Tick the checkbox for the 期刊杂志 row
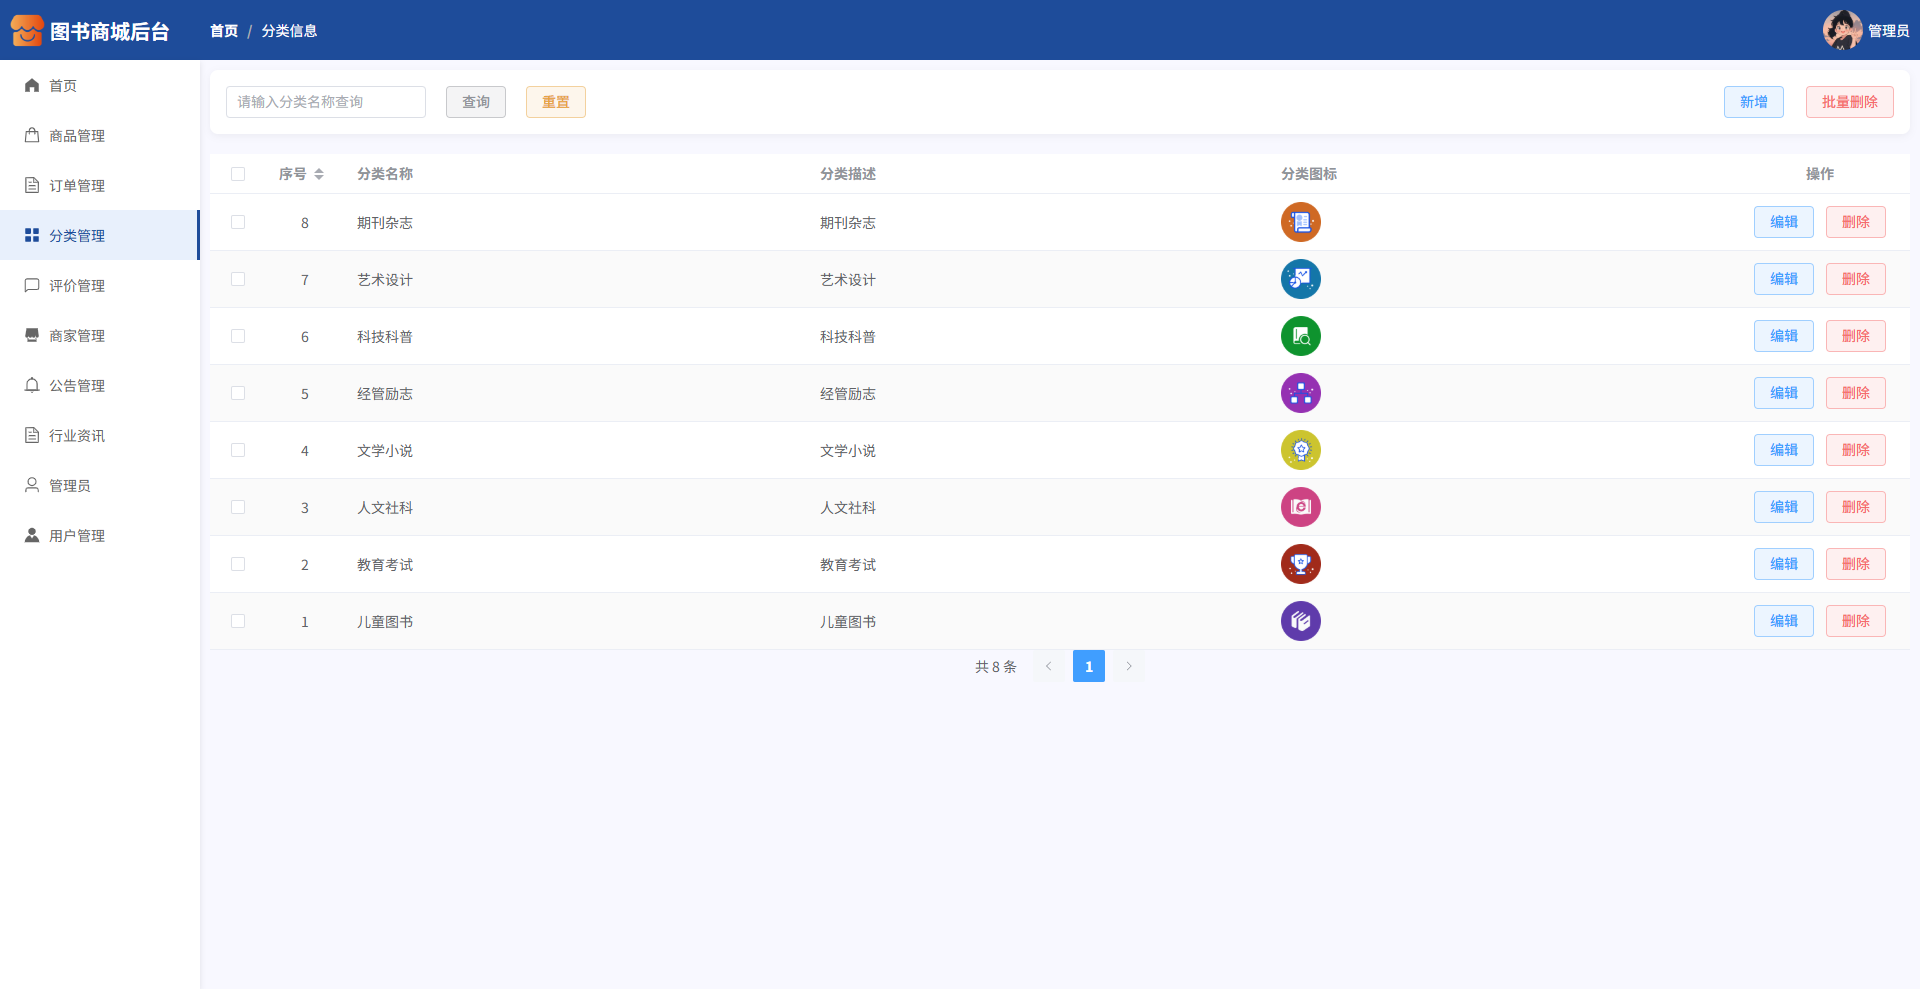 (238, 222)
